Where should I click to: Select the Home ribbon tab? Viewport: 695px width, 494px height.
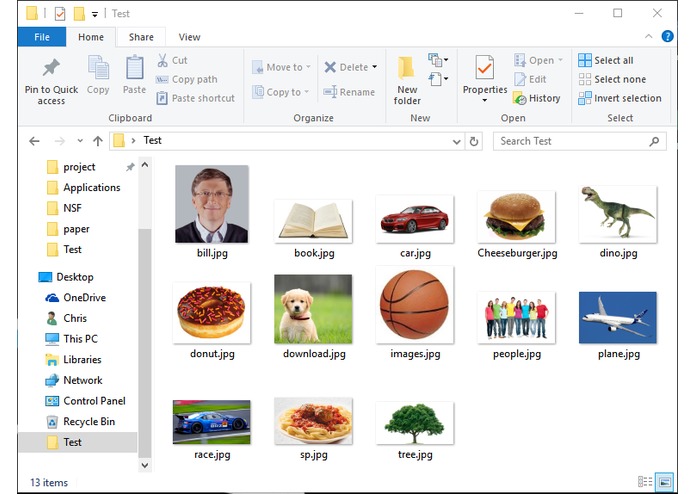click(91, 37)
